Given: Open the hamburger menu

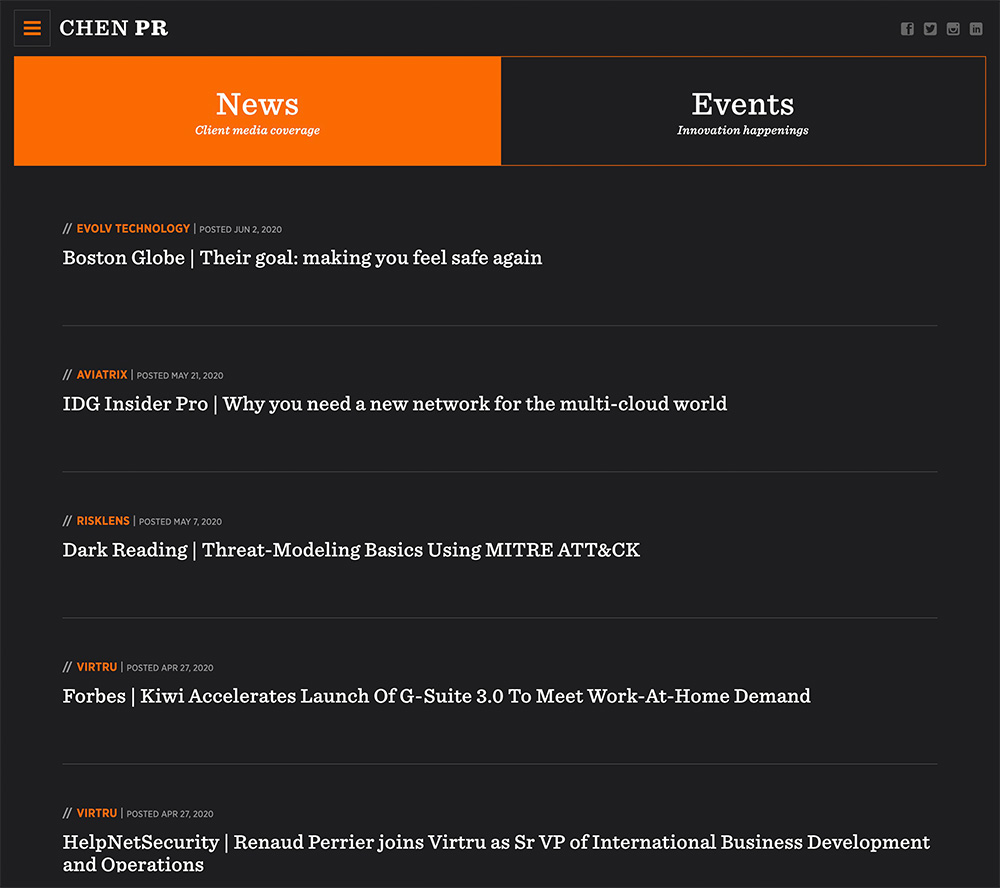Looking at the screenshot, I should 32,28.
